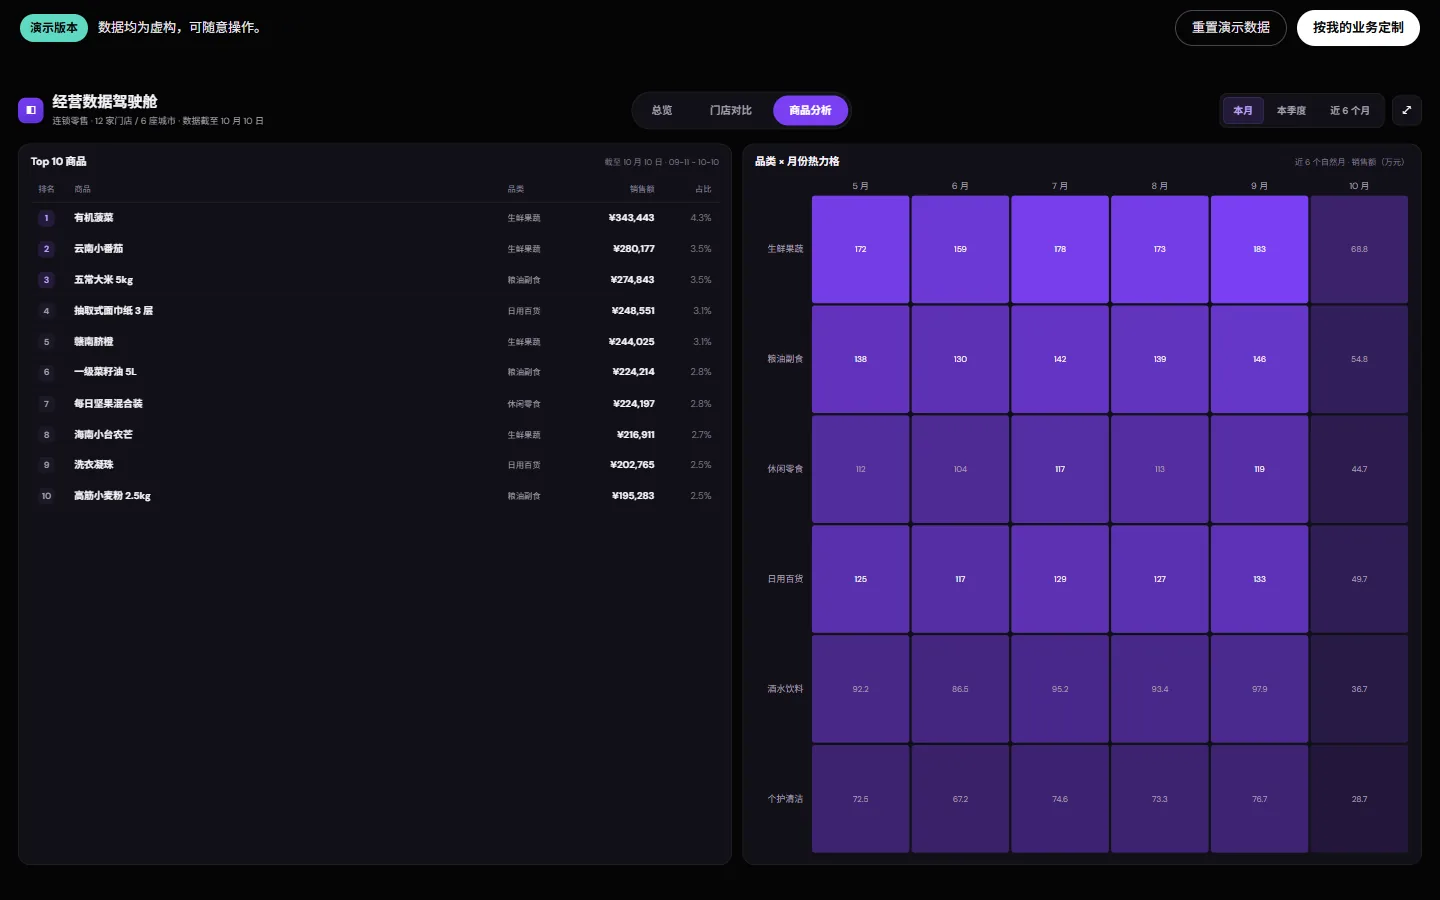
Task: Click the 按我的业务定制 button
Action: 1358,28
